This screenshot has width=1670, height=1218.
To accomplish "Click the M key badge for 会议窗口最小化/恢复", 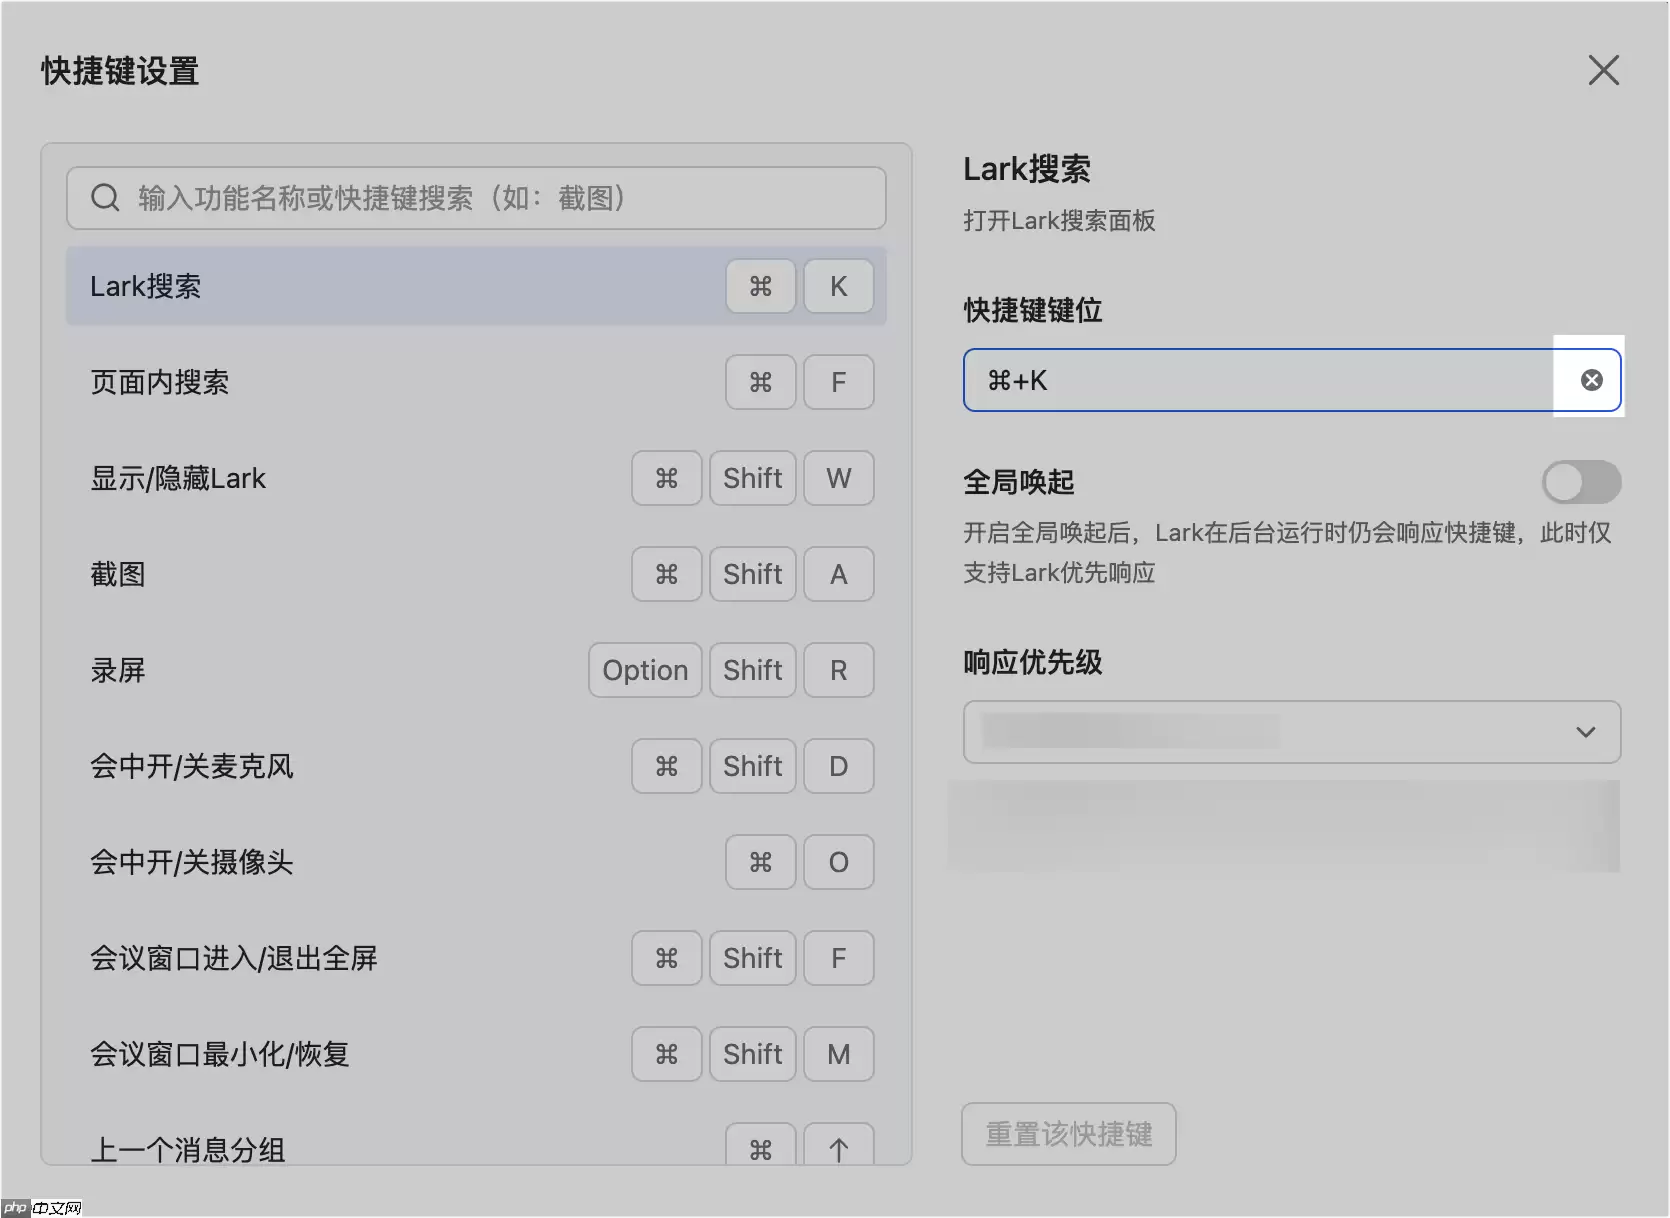I will (x=838, y=1053).
